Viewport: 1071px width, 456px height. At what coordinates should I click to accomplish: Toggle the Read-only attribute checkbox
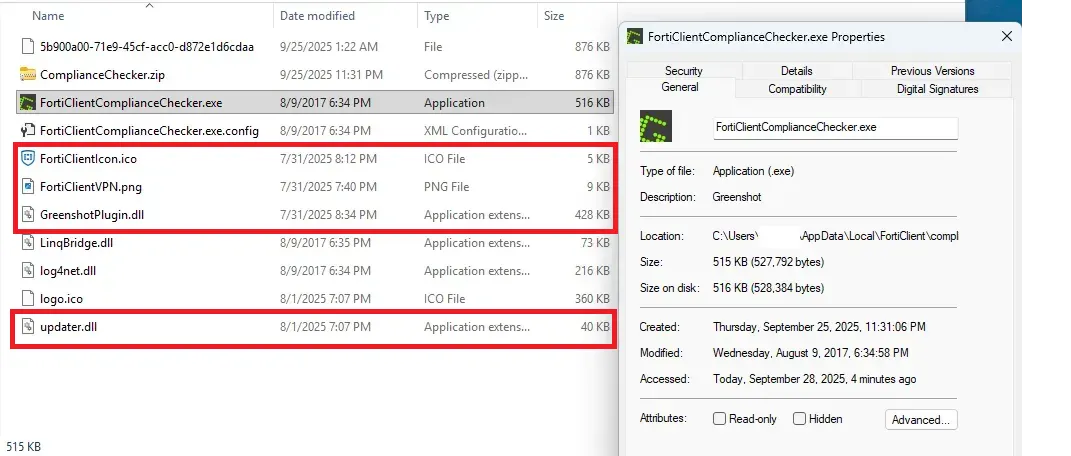click(x=720, y=419)
